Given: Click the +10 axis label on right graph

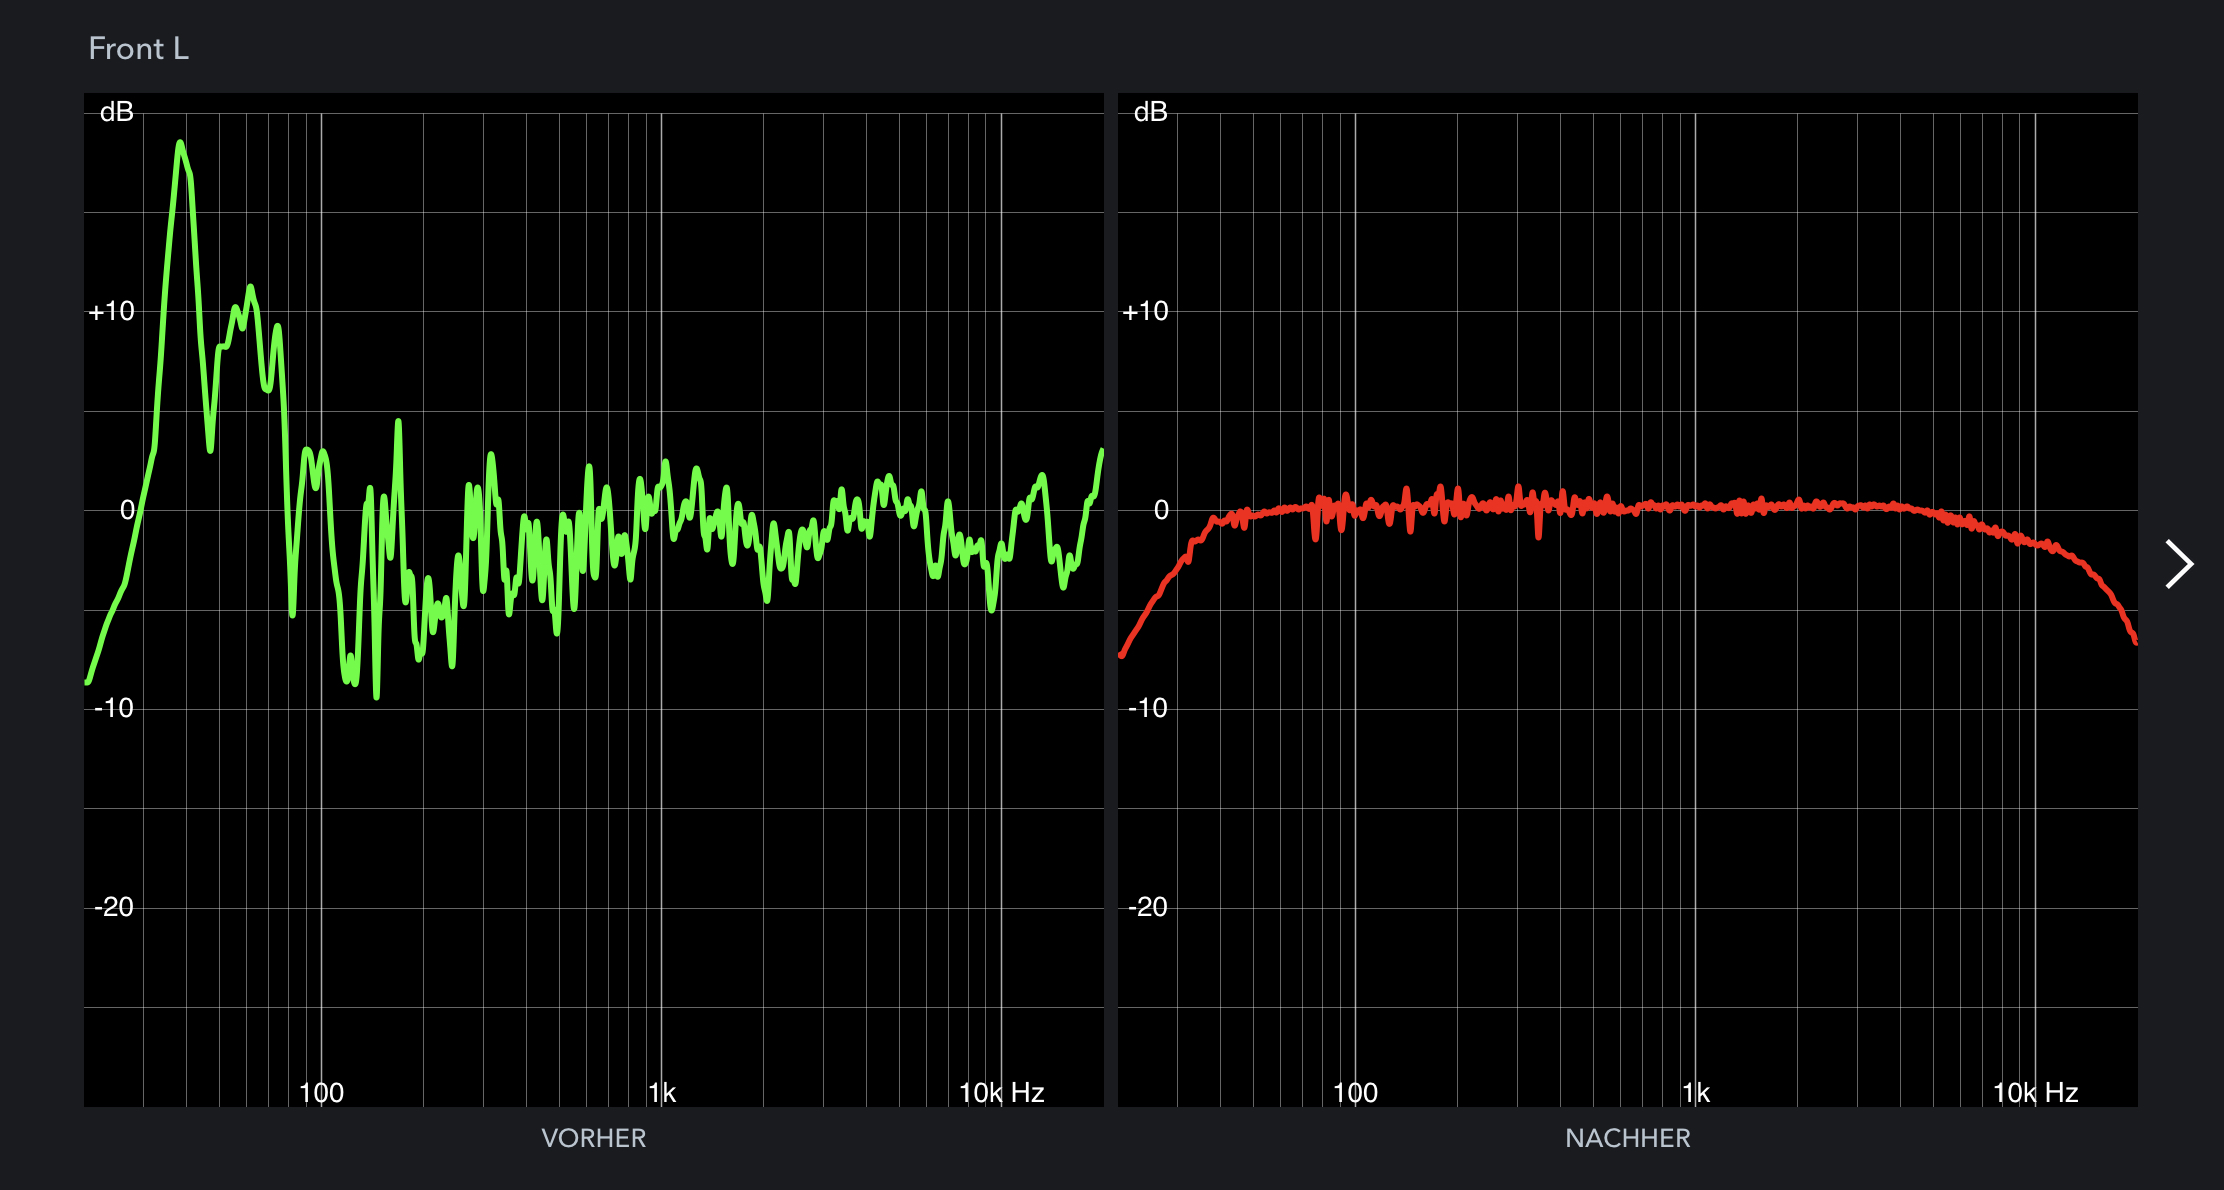Looking at the screenshot, I should [1145, 311].
